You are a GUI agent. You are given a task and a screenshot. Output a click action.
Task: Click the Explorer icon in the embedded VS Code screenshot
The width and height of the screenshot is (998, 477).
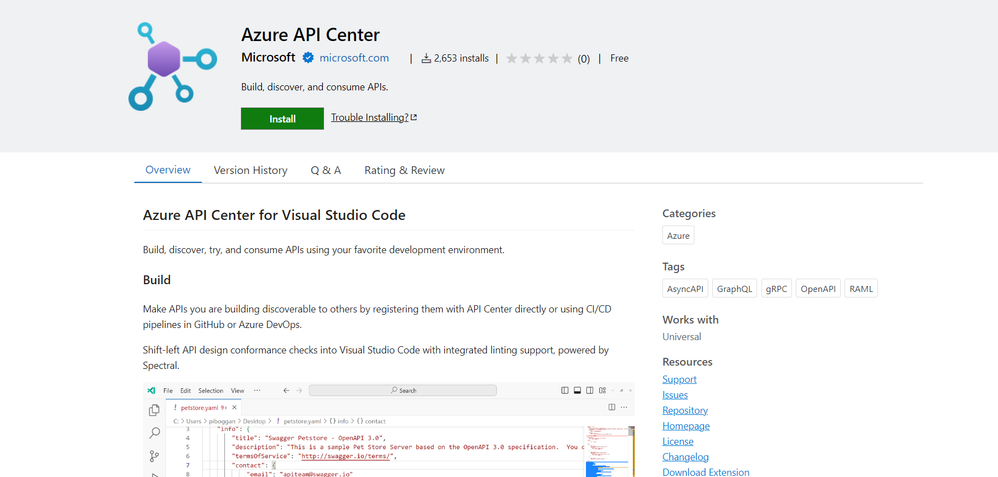click(x=154, y=410)
